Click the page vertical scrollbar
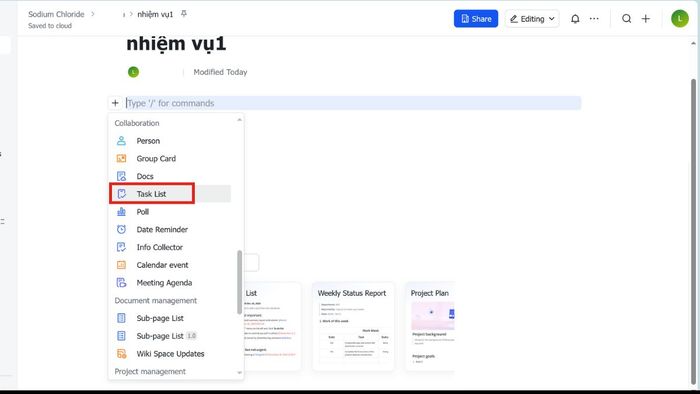 click(693, 232)
